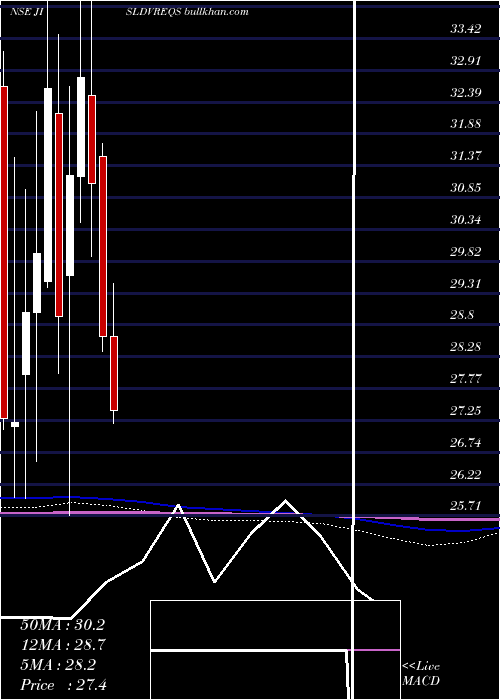This screenshot has height=700, width=500.
Task: Click the 33.42 price axis label
Action: click(466, 29)
